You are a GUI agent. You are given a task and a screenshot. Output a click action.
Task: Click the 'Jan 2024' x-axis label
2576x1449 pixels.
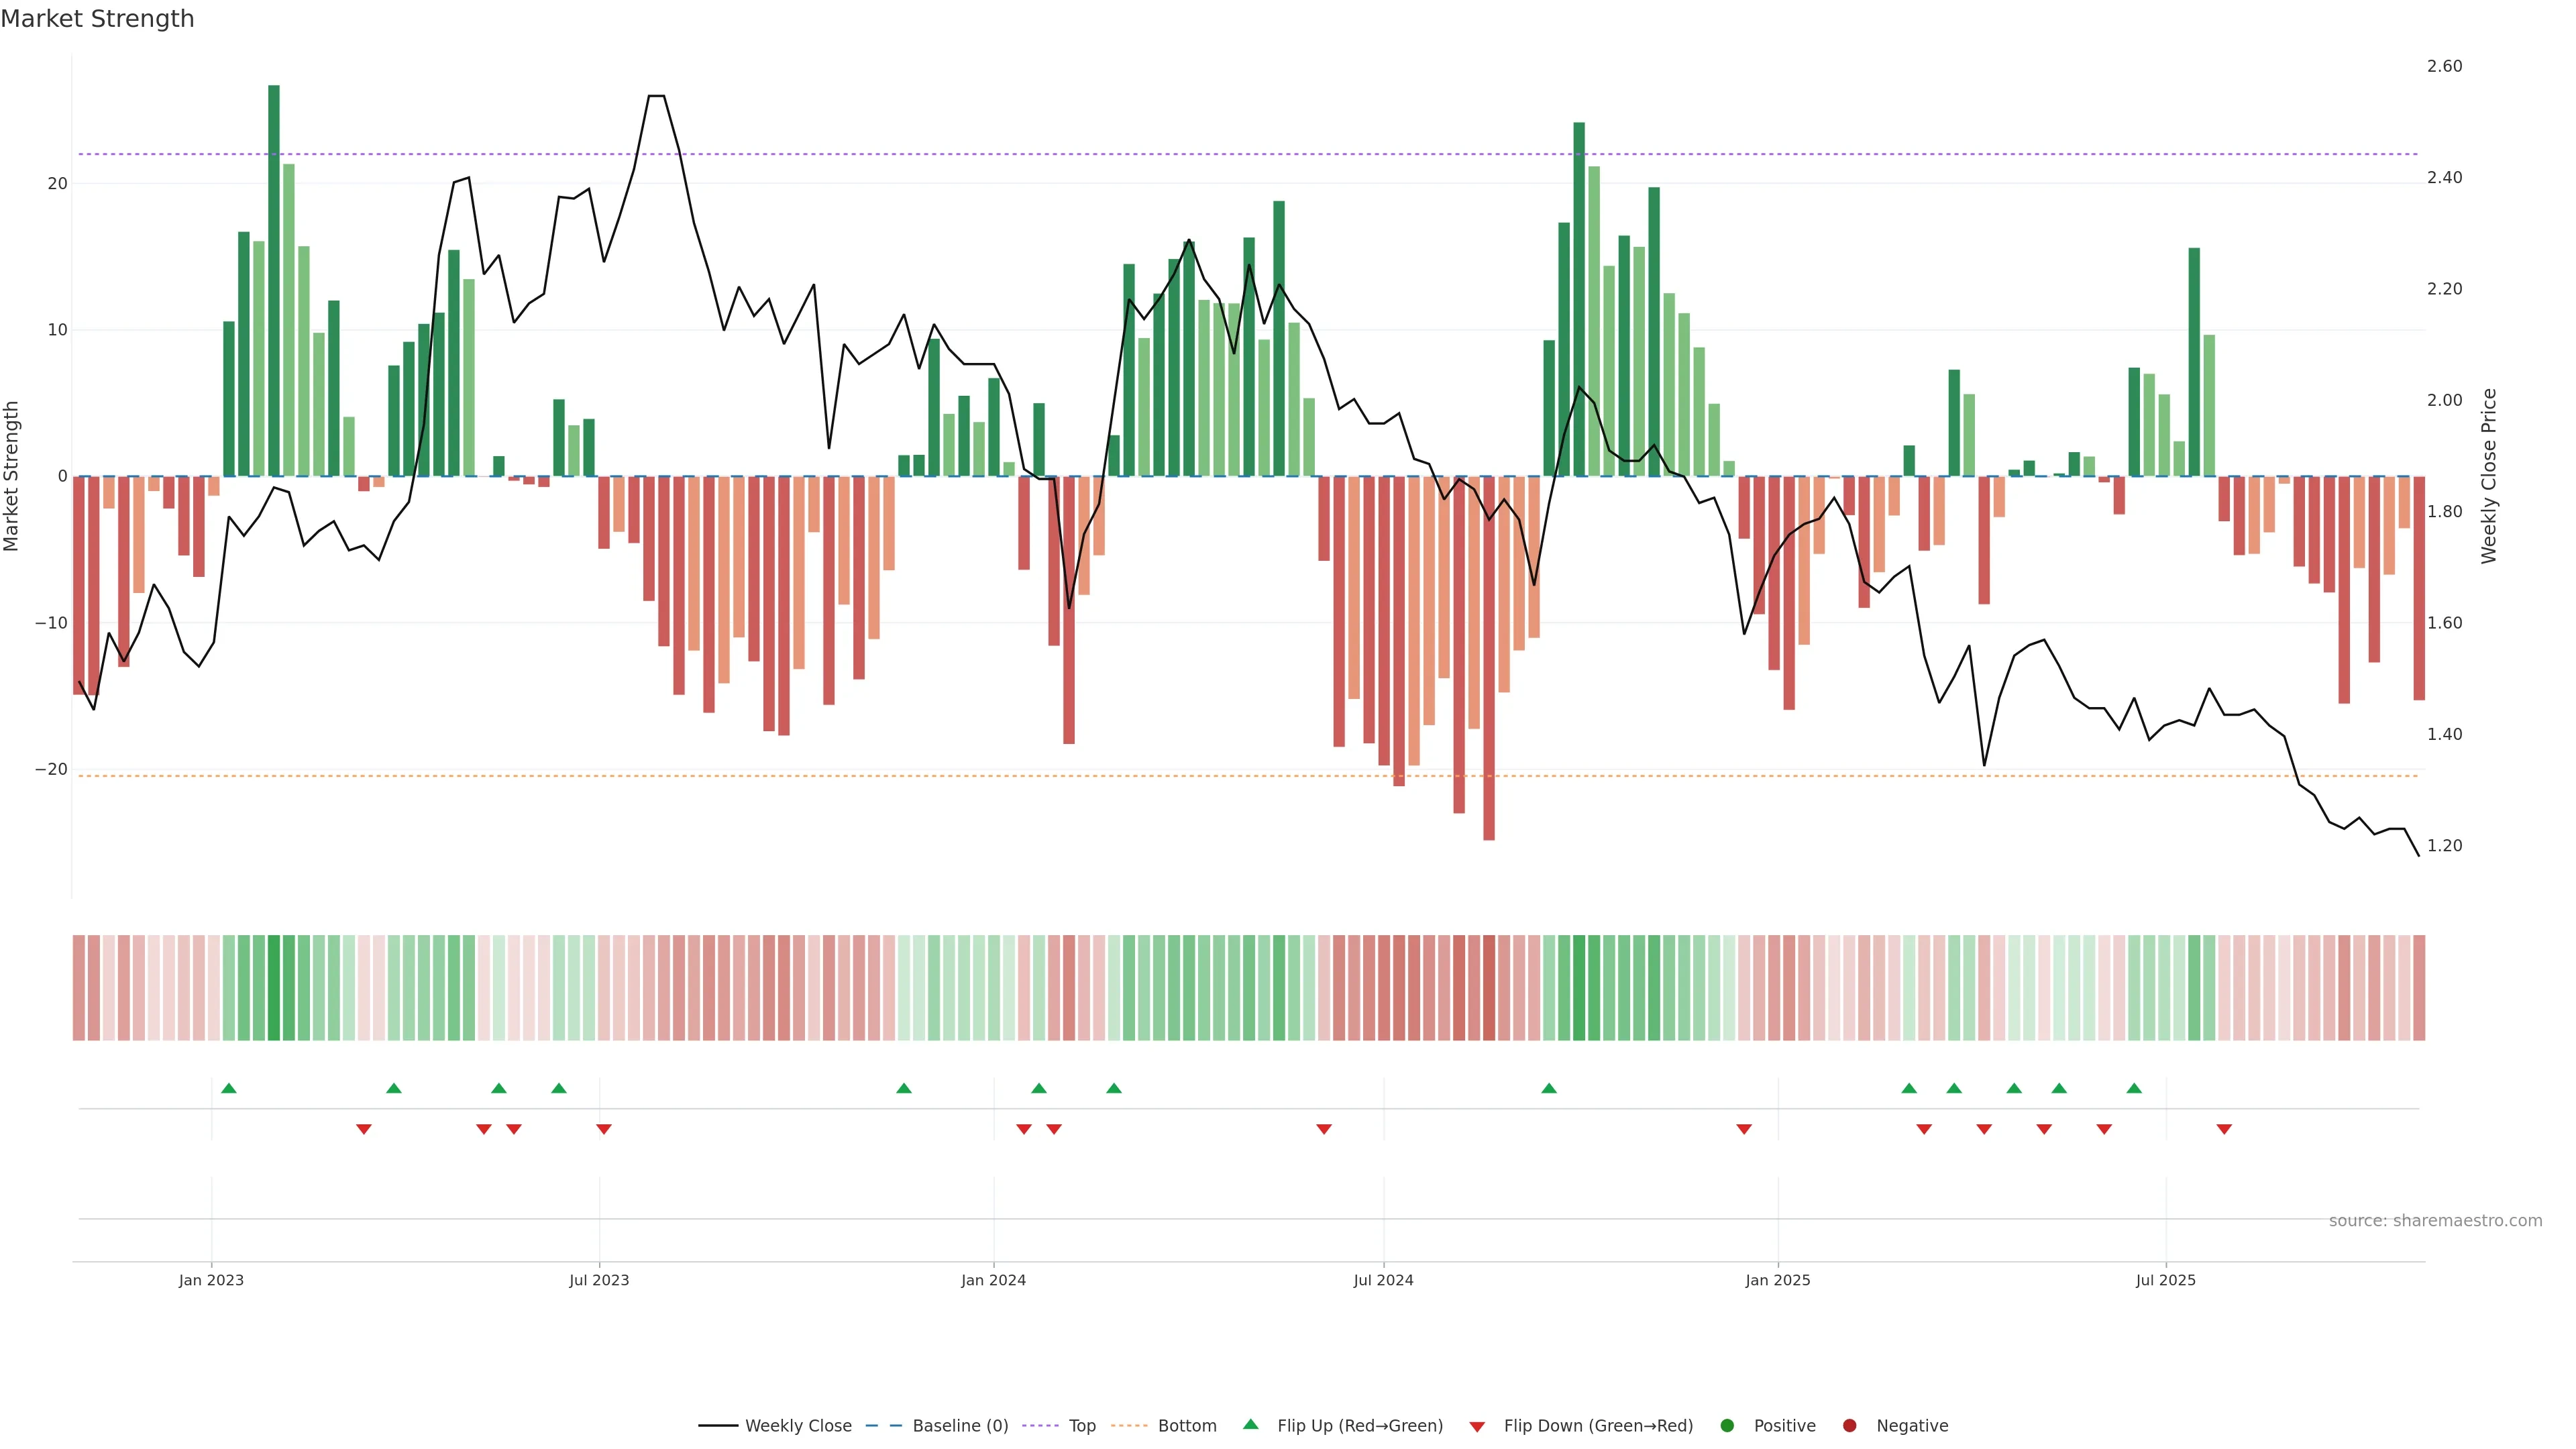(993, 1280)
